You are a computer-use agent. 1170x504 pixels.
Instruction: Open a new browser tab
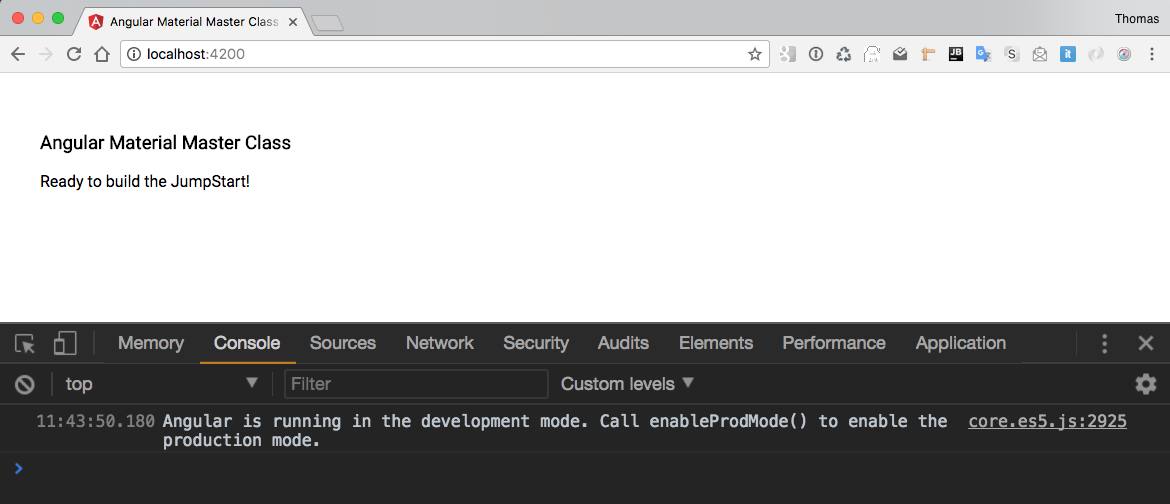pos(327,24)
